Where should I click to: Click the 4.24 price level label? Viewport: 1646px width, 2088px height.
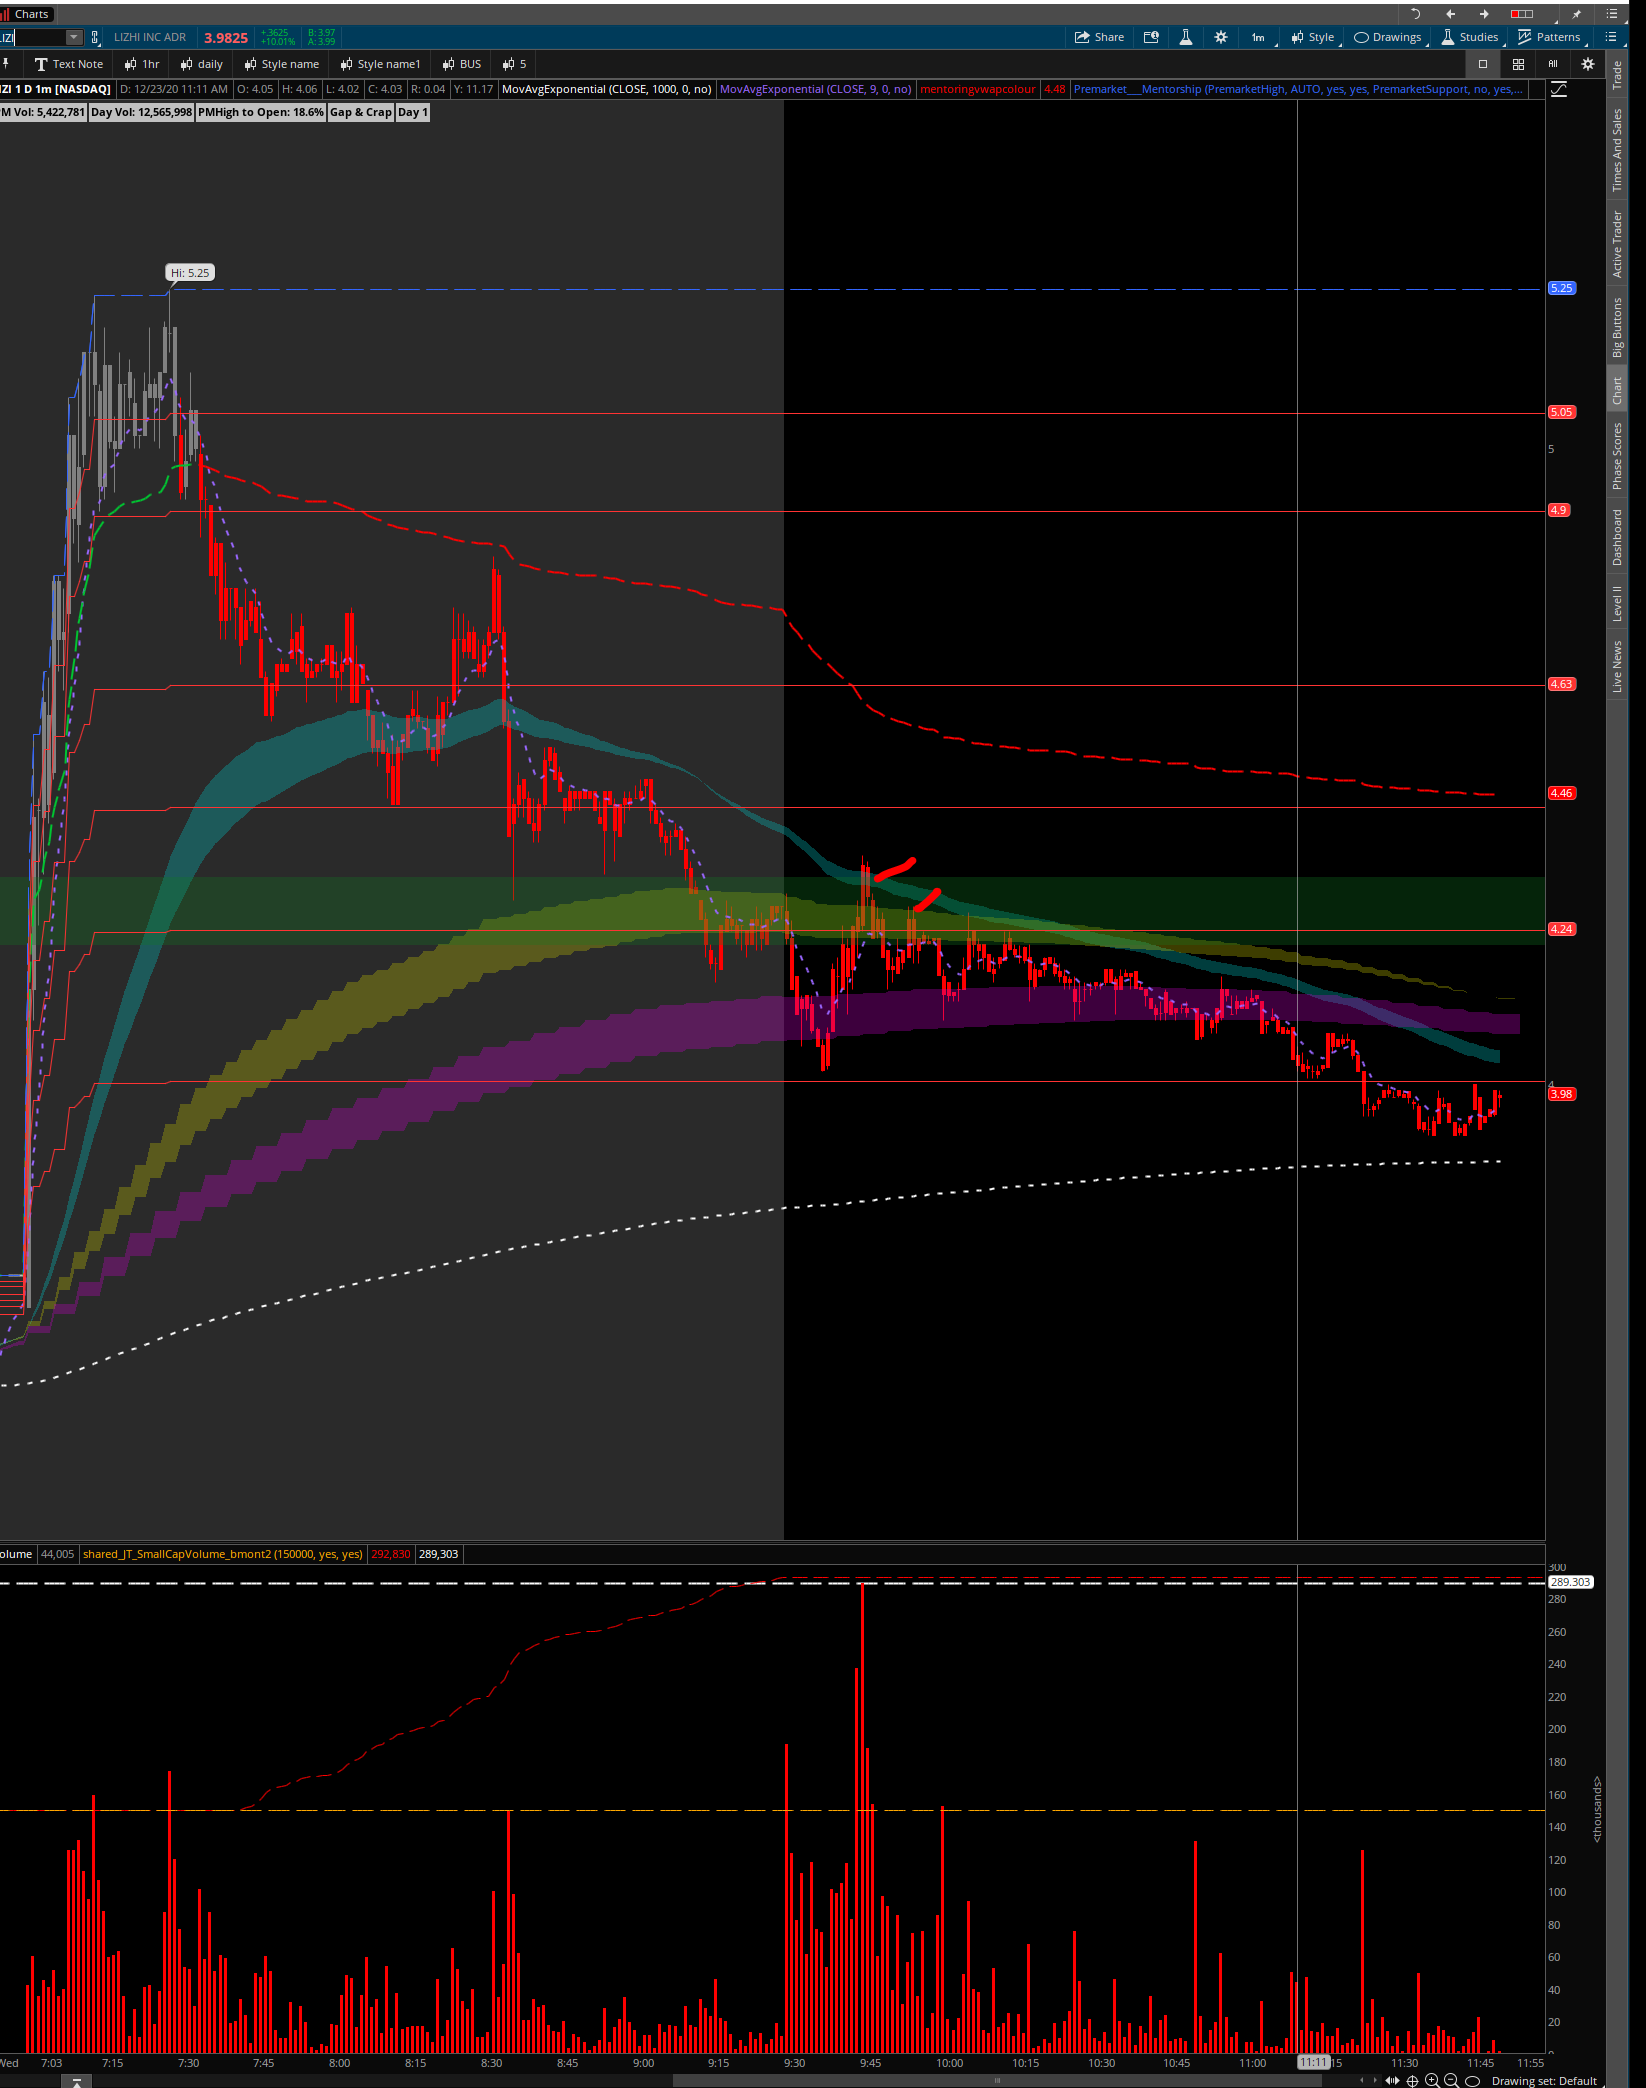[x=1561, y=929]
